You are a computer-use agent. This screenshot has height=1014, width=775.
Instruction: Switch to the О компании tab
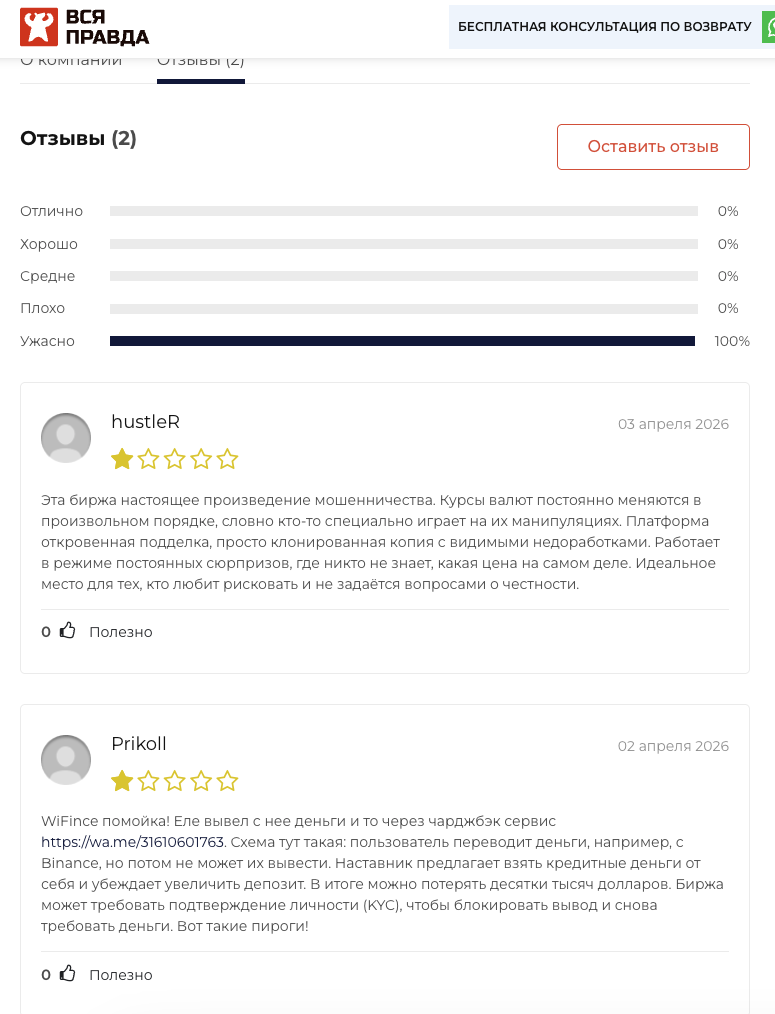(x=71, y=62)
